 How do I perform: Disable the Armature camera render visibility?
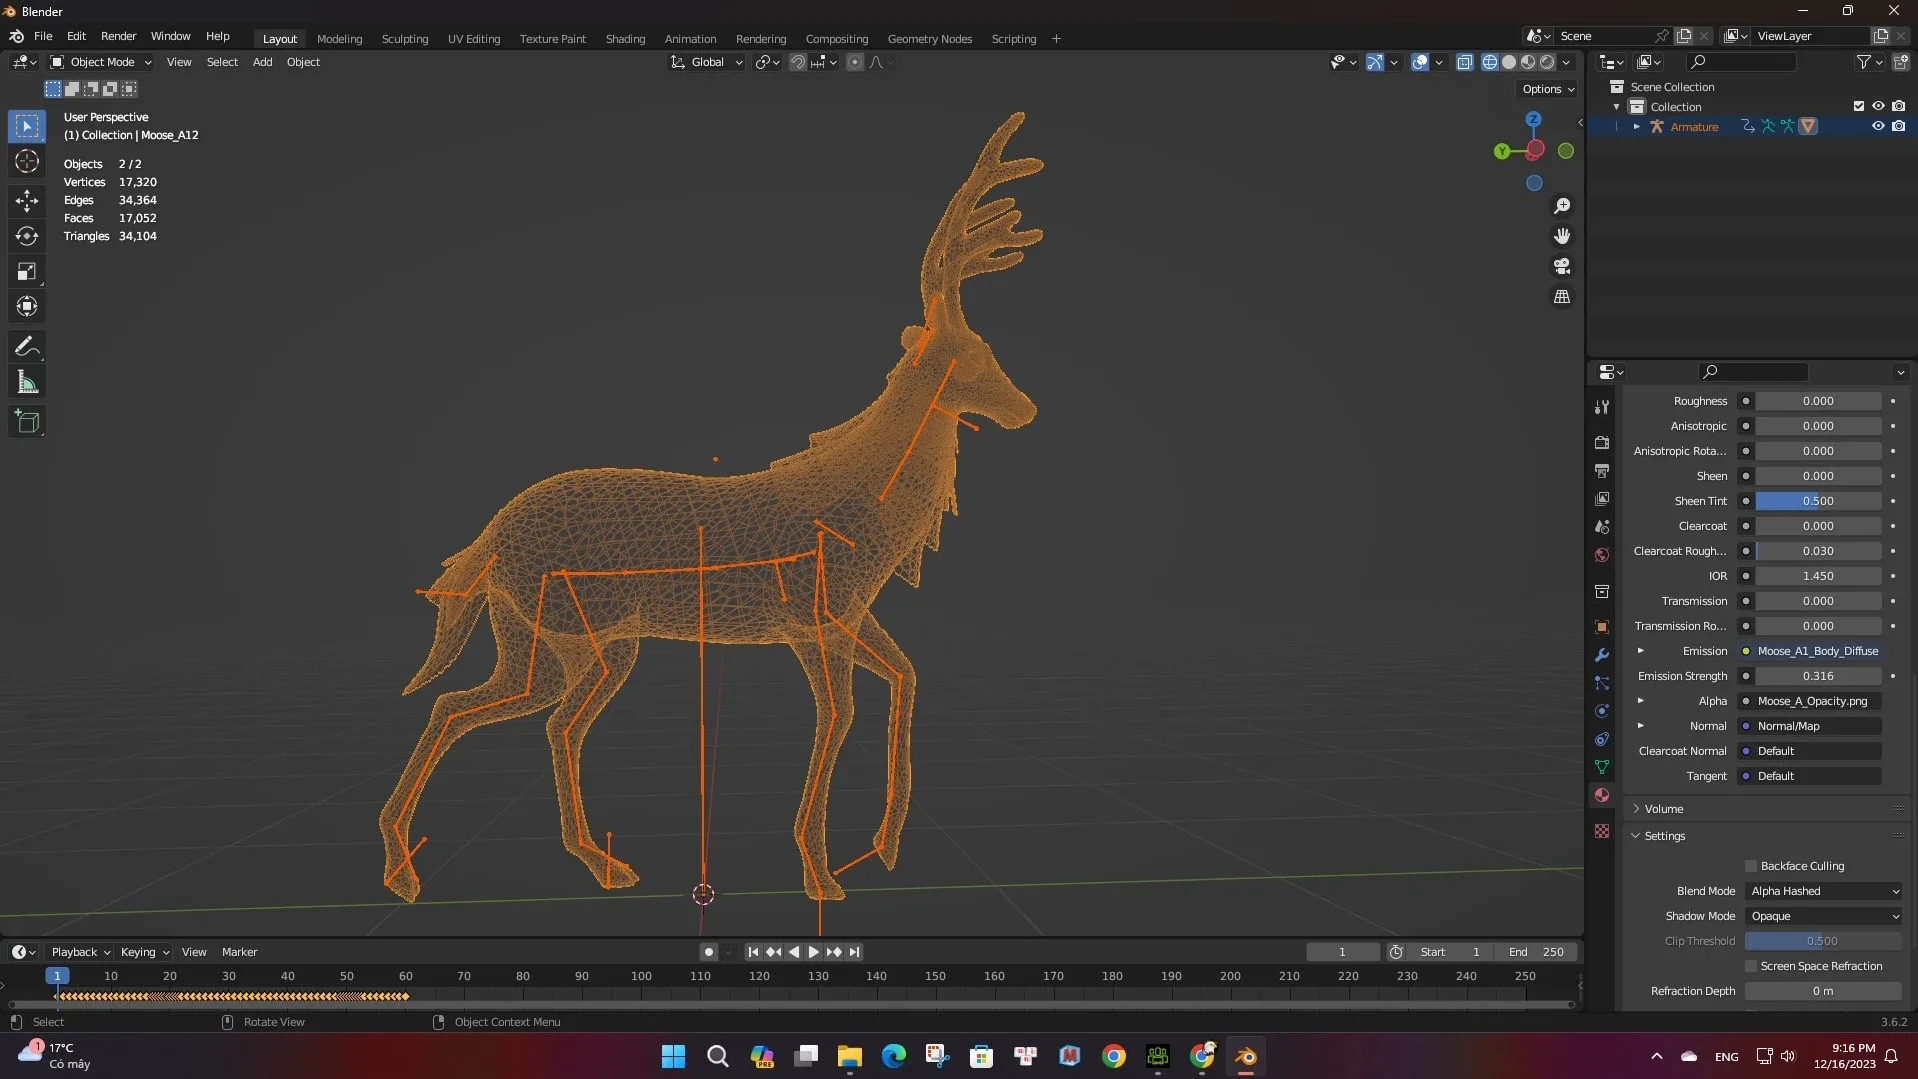click(x=1901, y=126)
